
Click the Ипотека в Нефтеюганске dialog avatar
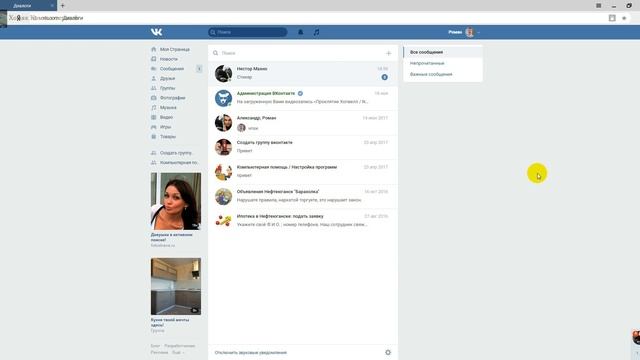223,221
